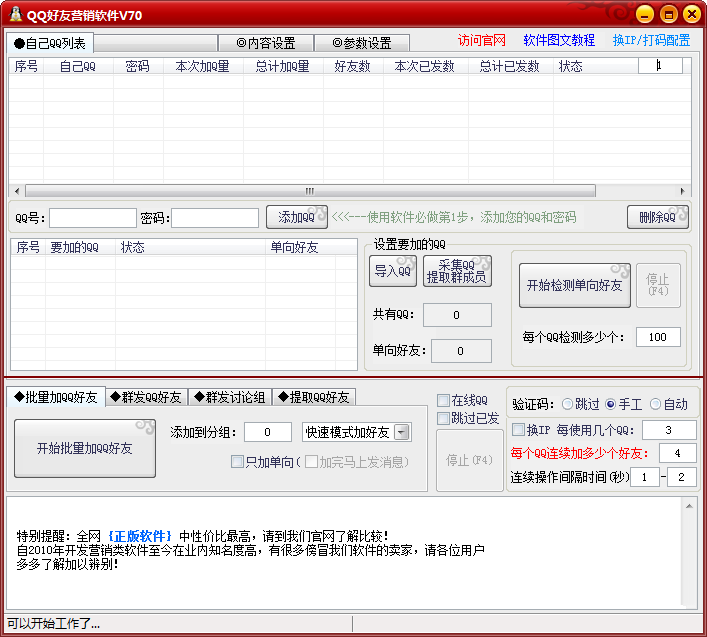Image resolution: width=707 pixels, height=637 pixels.
Task: Click the 自己QQ column header
Action: coord(78,66)
